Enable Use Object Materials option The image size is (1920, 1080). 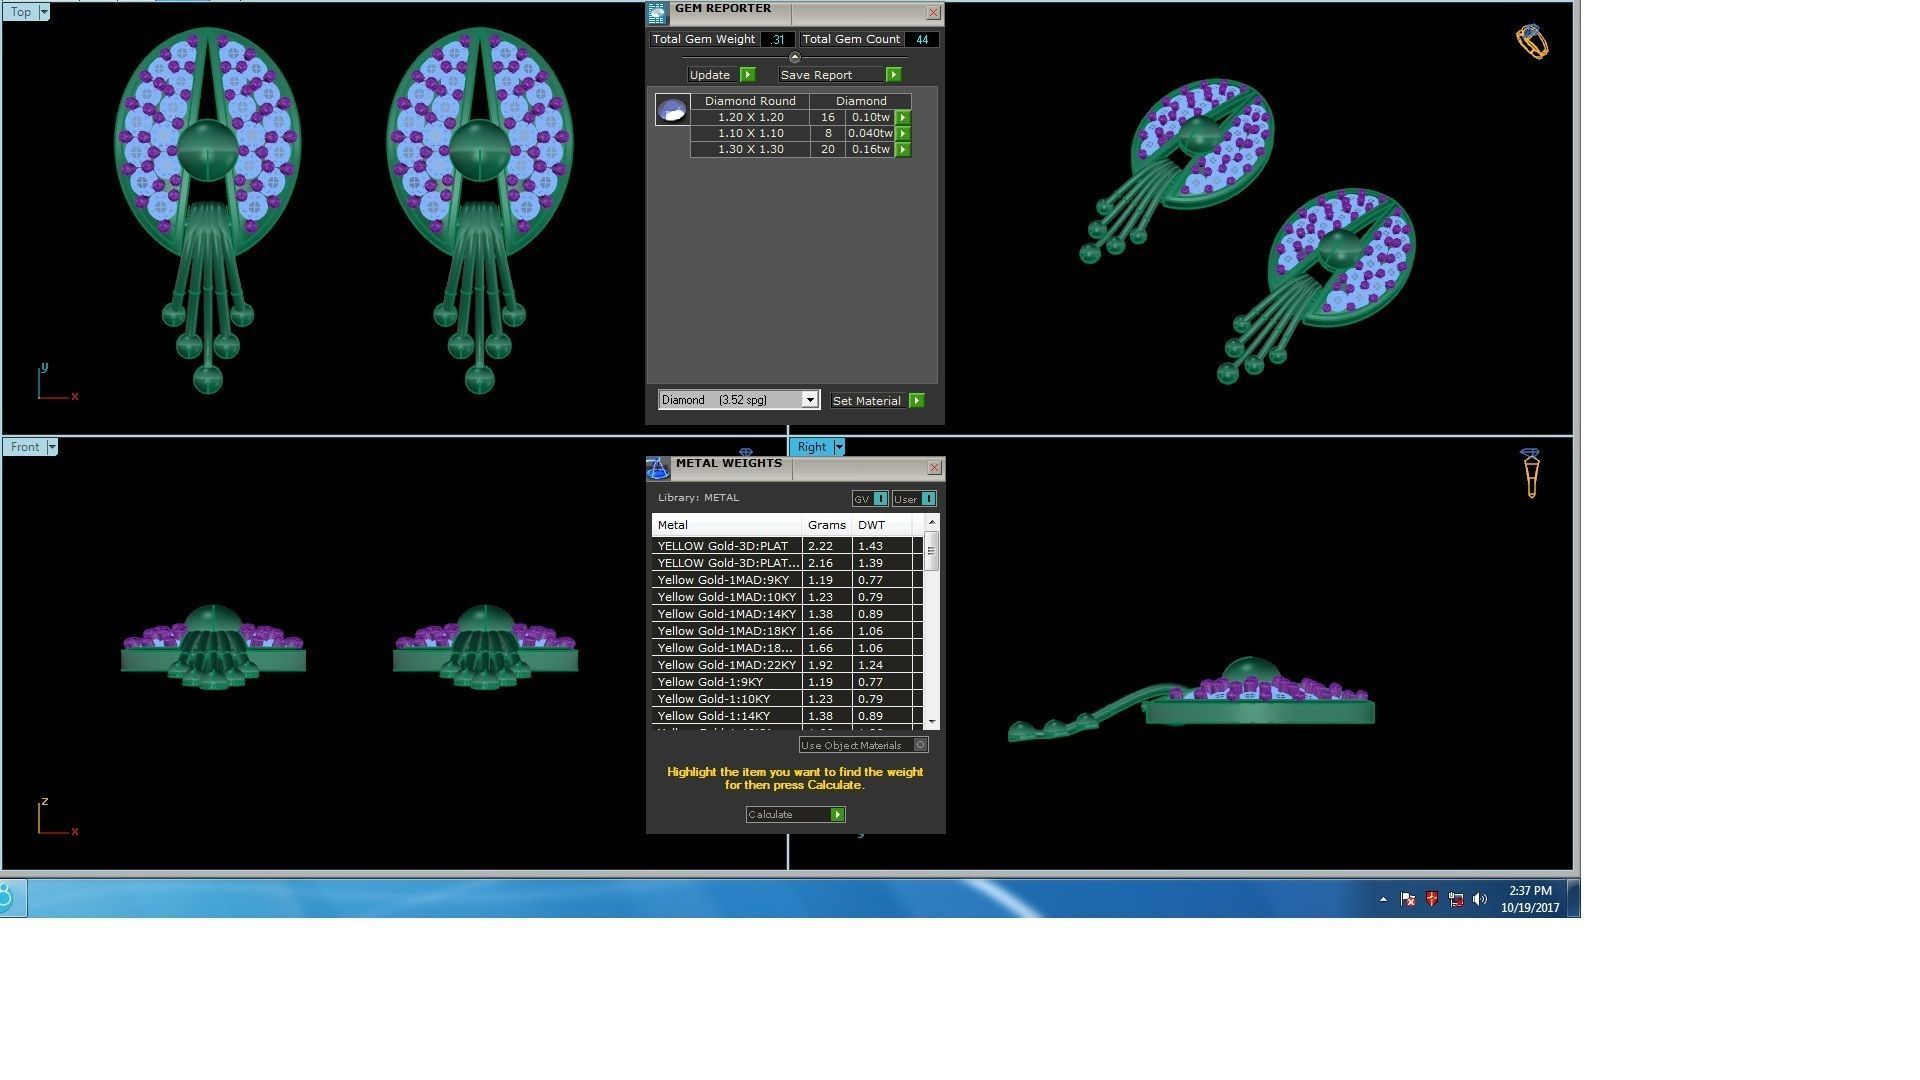click(921, 745)
